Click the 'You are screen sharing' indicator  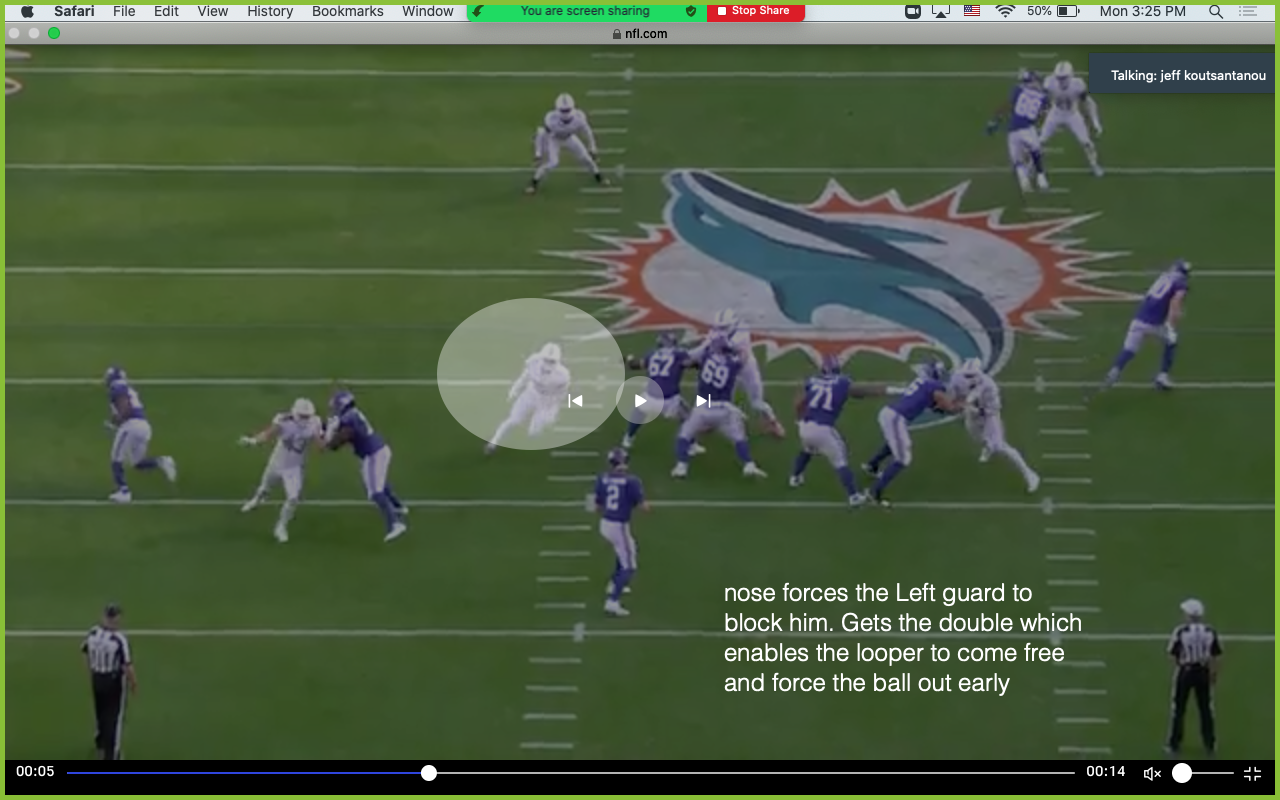point(585,11)
